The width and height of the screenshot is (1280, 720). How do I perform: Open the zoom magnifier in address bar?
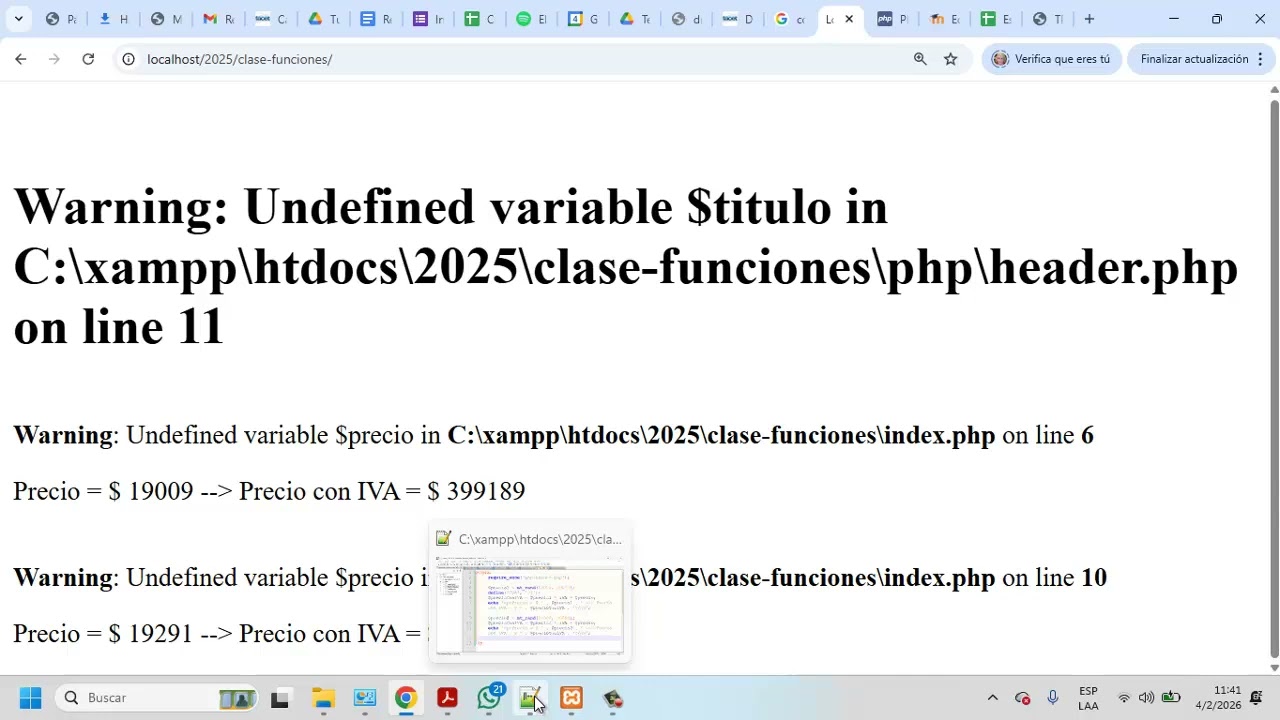pyautogui.click(x=920, y=59)
